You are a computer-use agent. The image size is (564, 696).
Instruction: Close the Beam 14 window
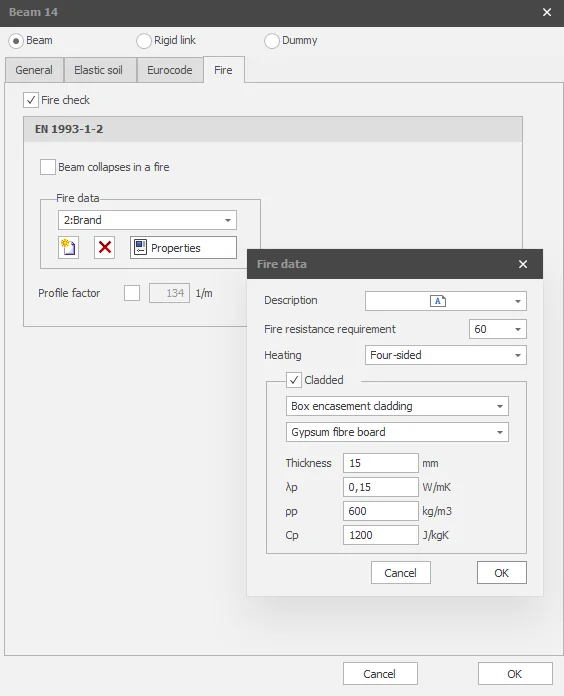tap(547, 12)
